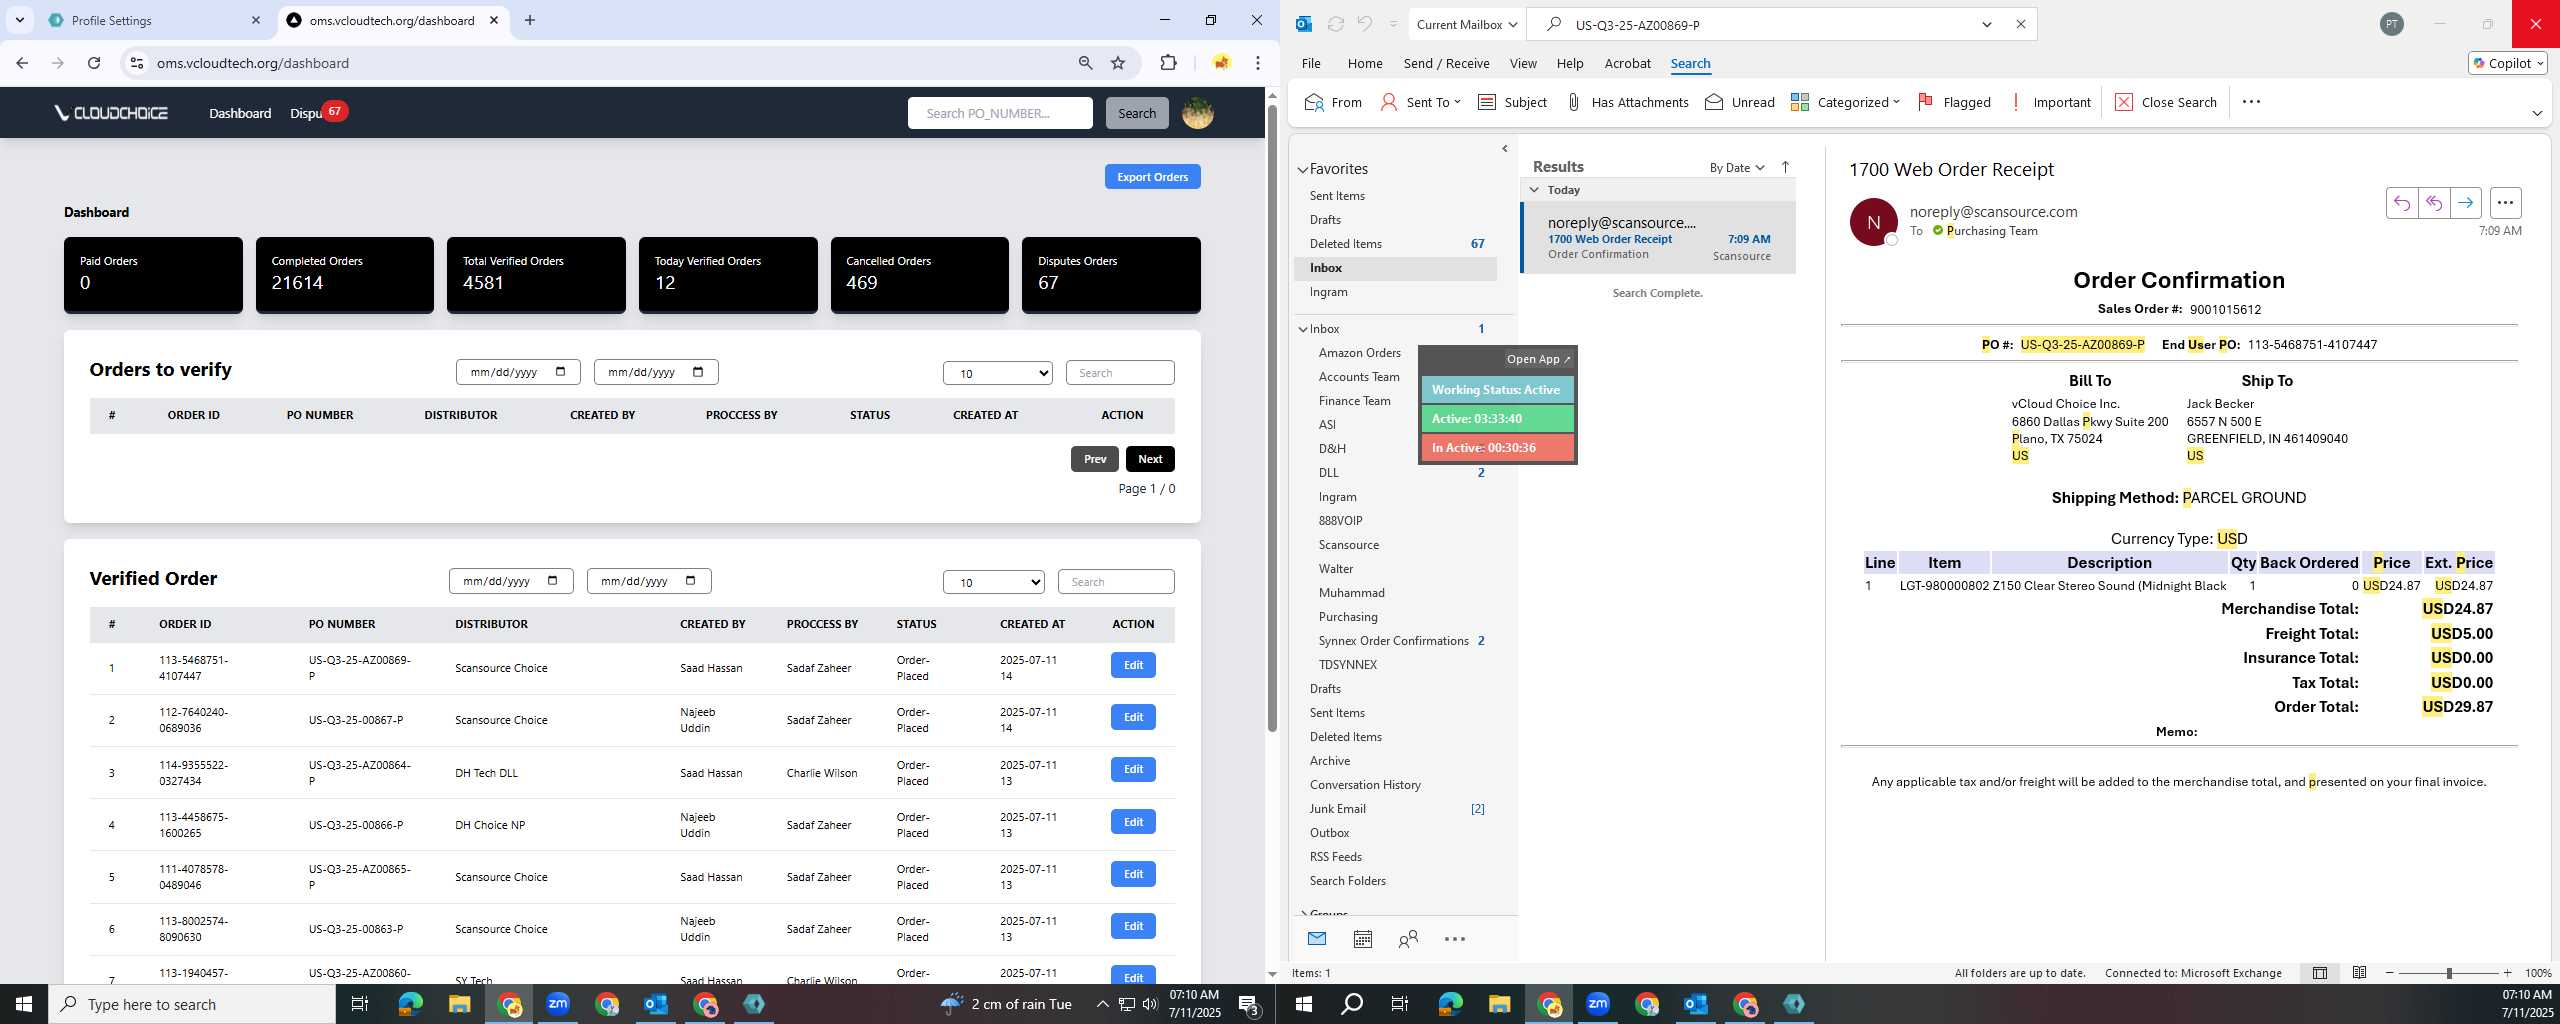Select the Amazon Orders folder
Screen dimensions: 2560x1024
[1359, 353]
